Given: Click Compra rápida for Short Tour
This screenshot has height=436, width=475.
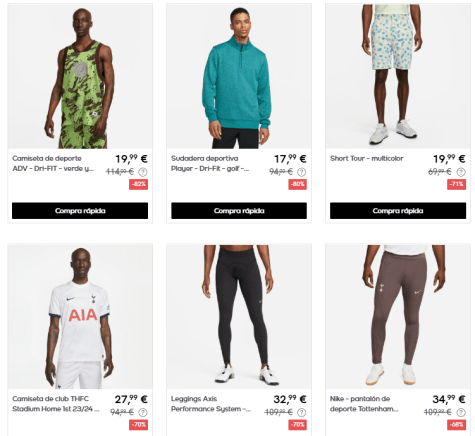Looking at the screenshot, I should (x=398, y=211).
